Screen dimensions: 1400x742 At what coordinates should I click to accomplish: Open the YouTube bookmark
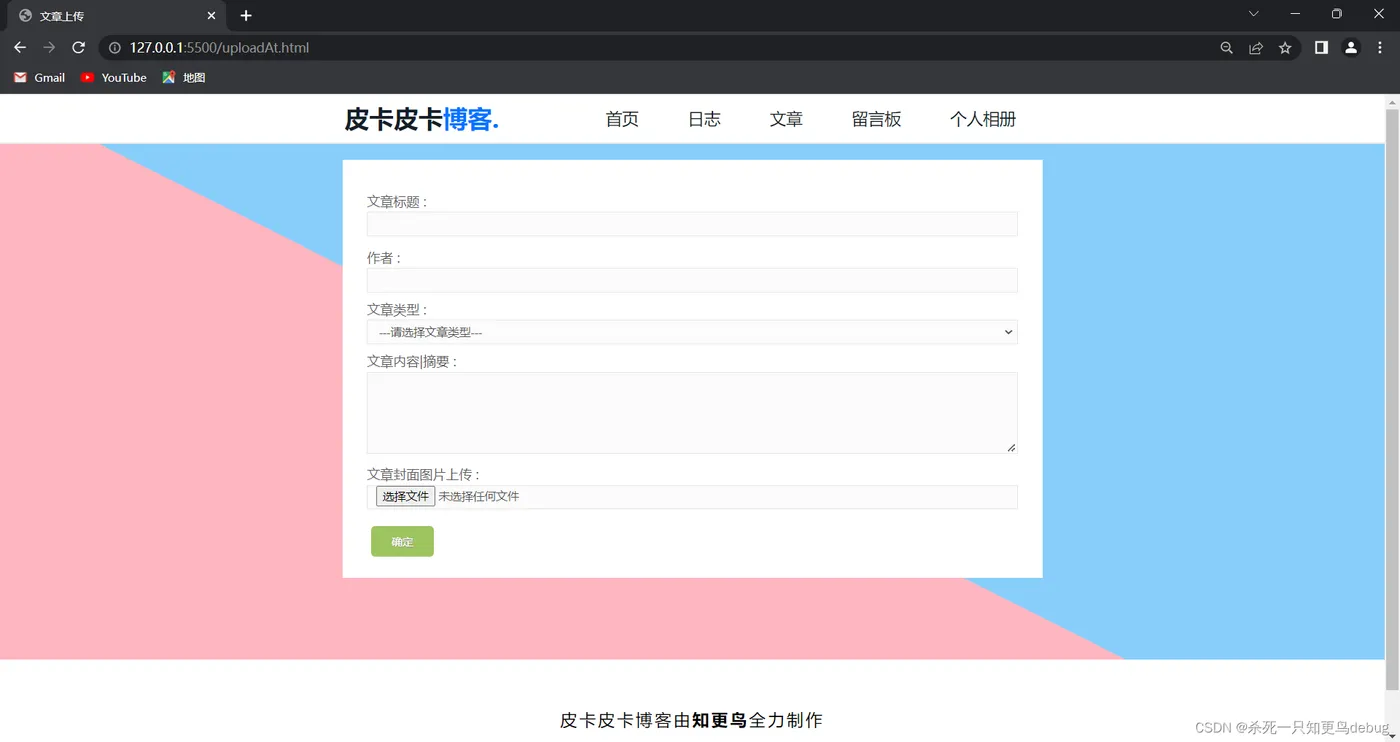pyautogui.click(x=114, y=77)
